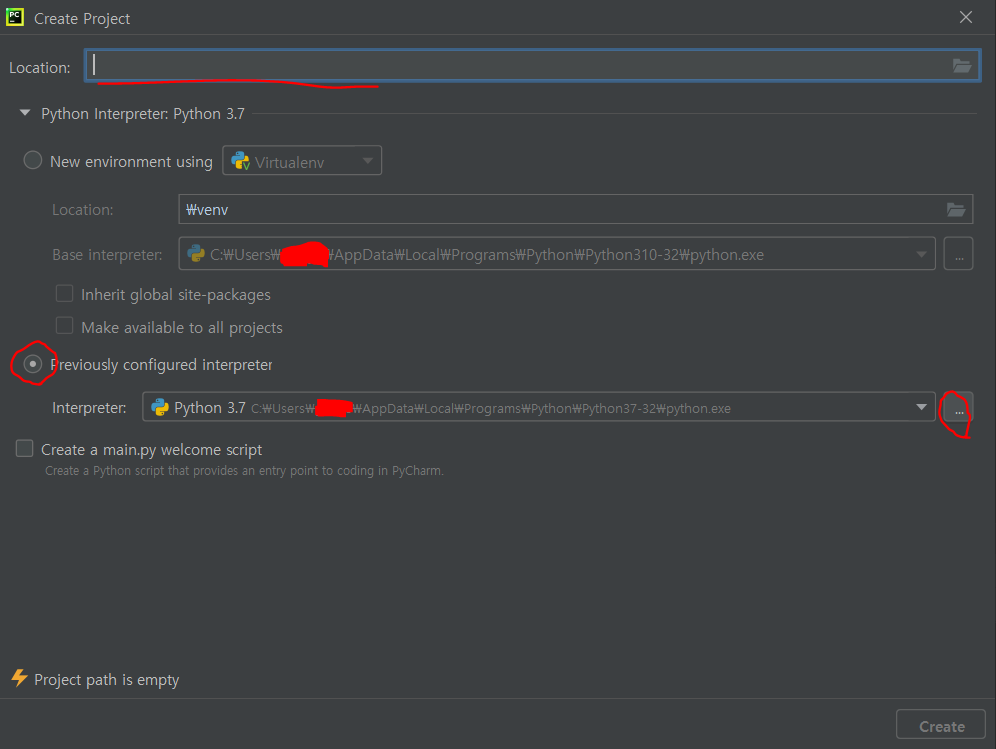The height and width of the screenshot is (749, 996).
Task: Click the main.py description hint text
Action: pos(245,471)
